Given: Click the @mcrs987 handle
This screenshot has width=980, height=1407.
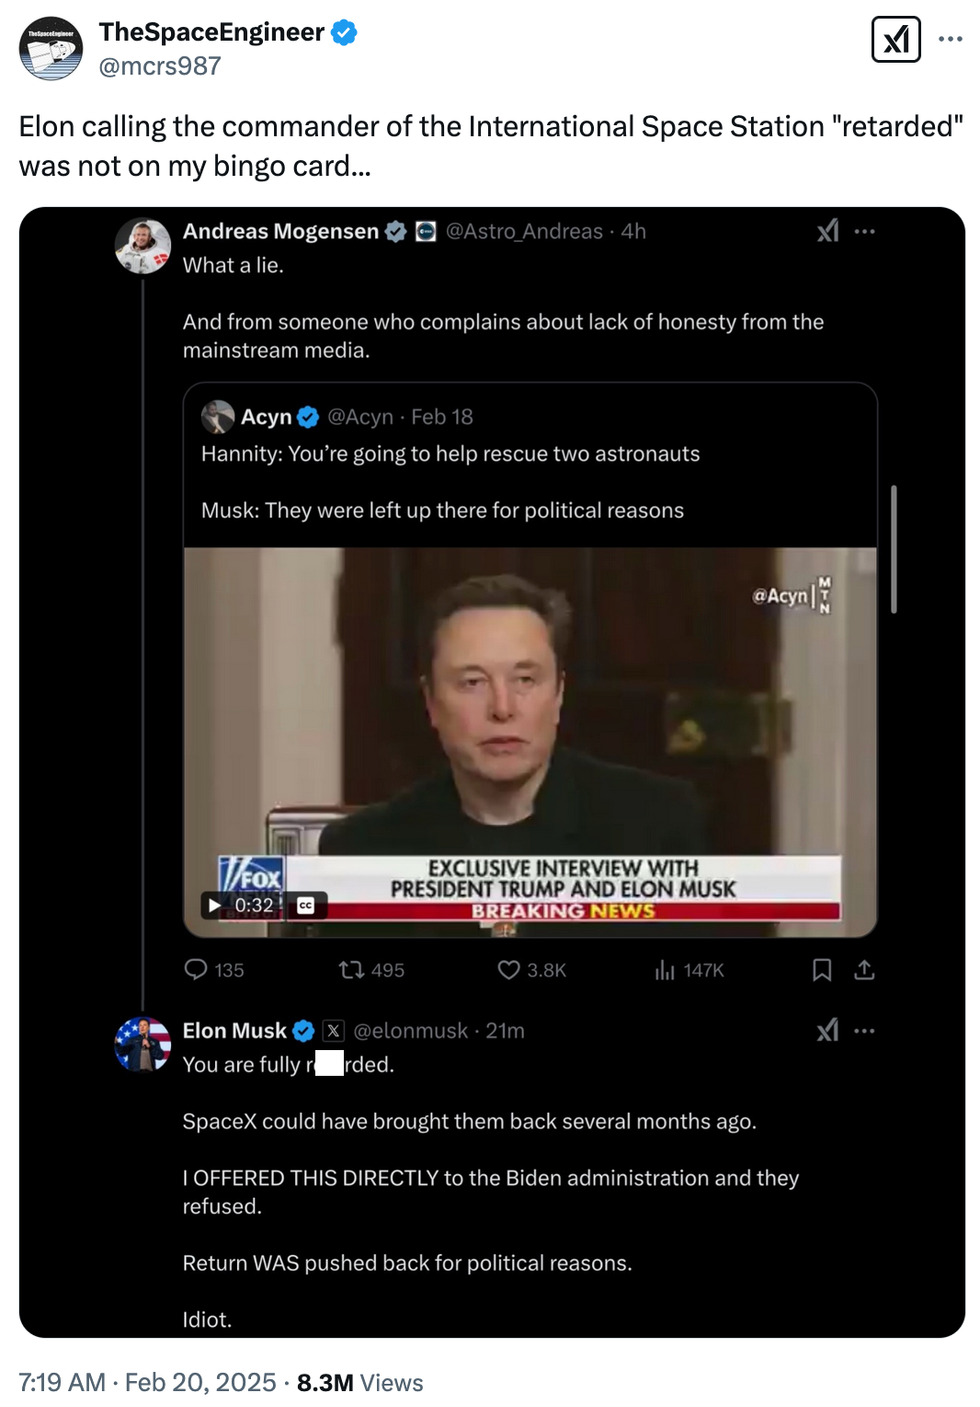Looking at the screenshot, I should [160, 66].
